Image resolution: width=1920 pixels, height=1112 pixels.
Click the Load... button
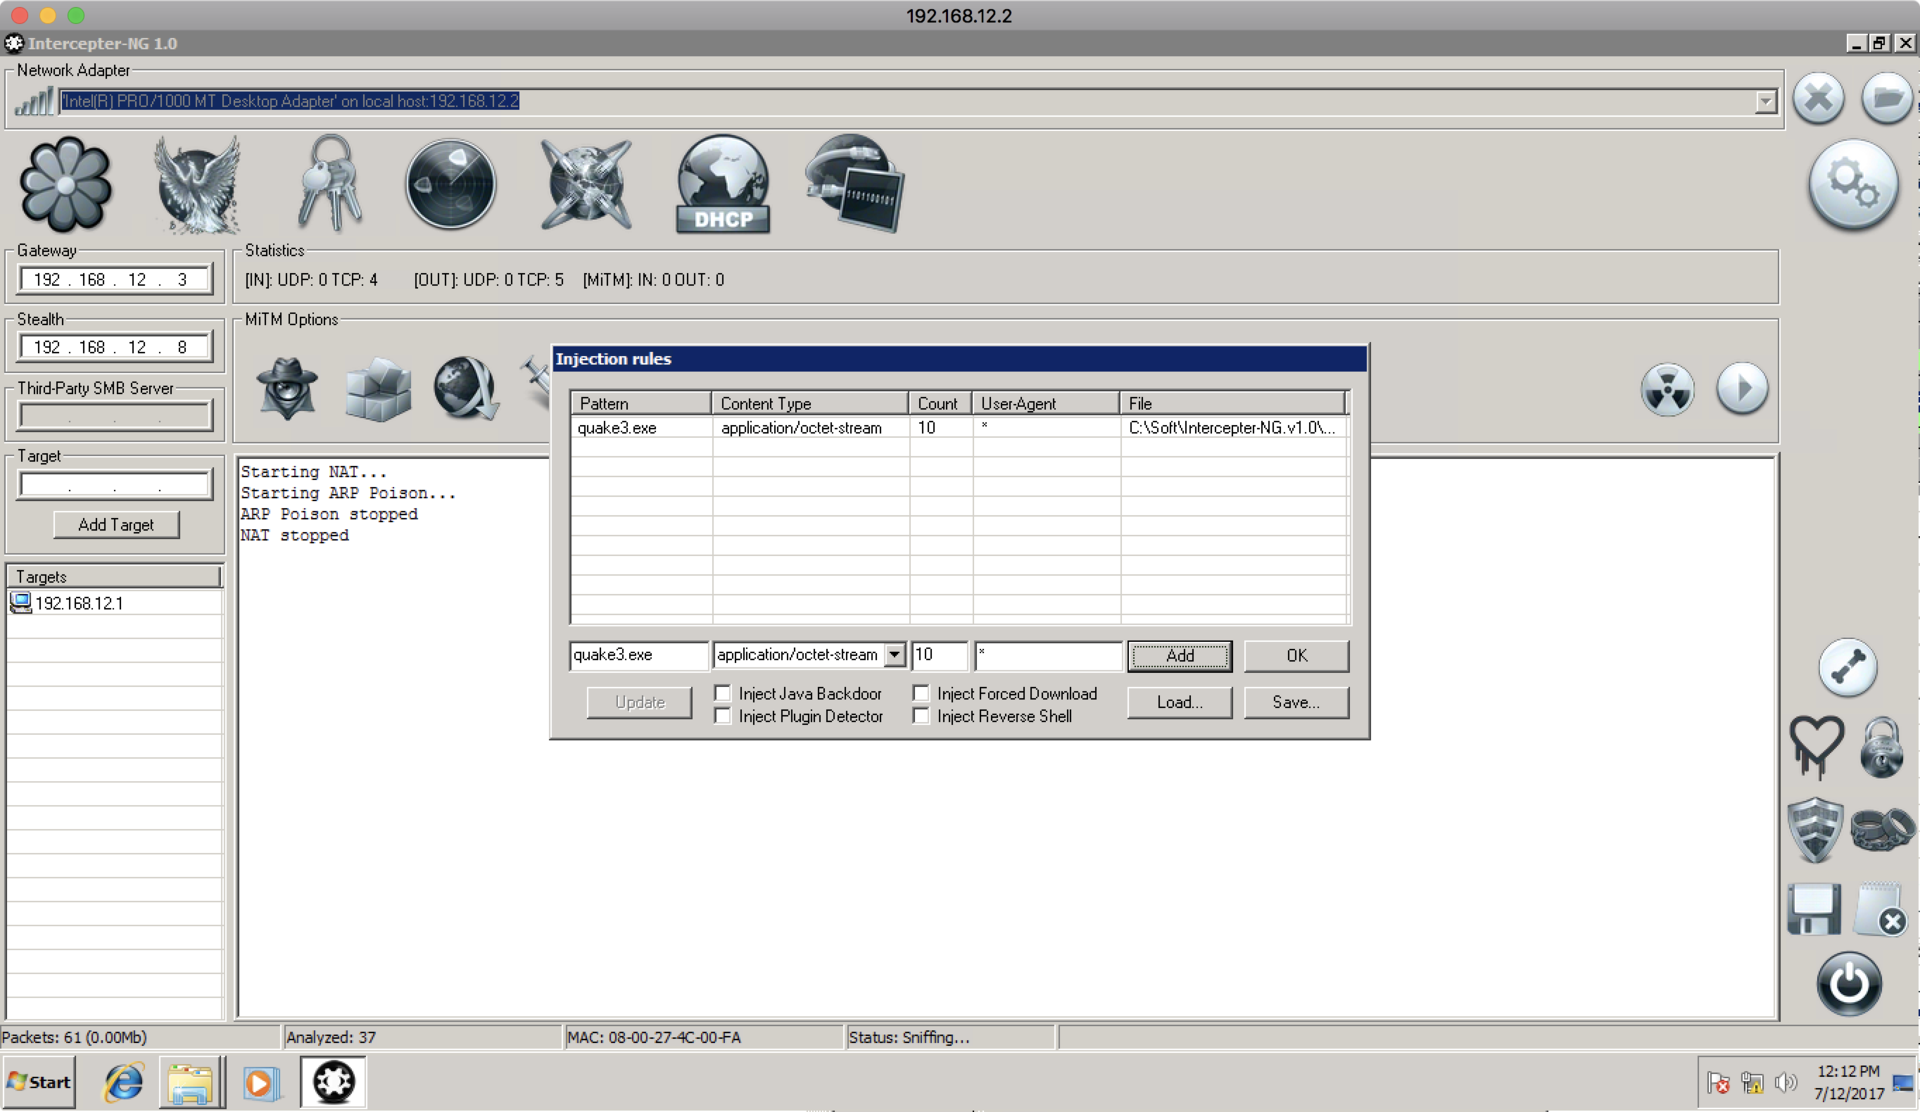pos(1179,702)
